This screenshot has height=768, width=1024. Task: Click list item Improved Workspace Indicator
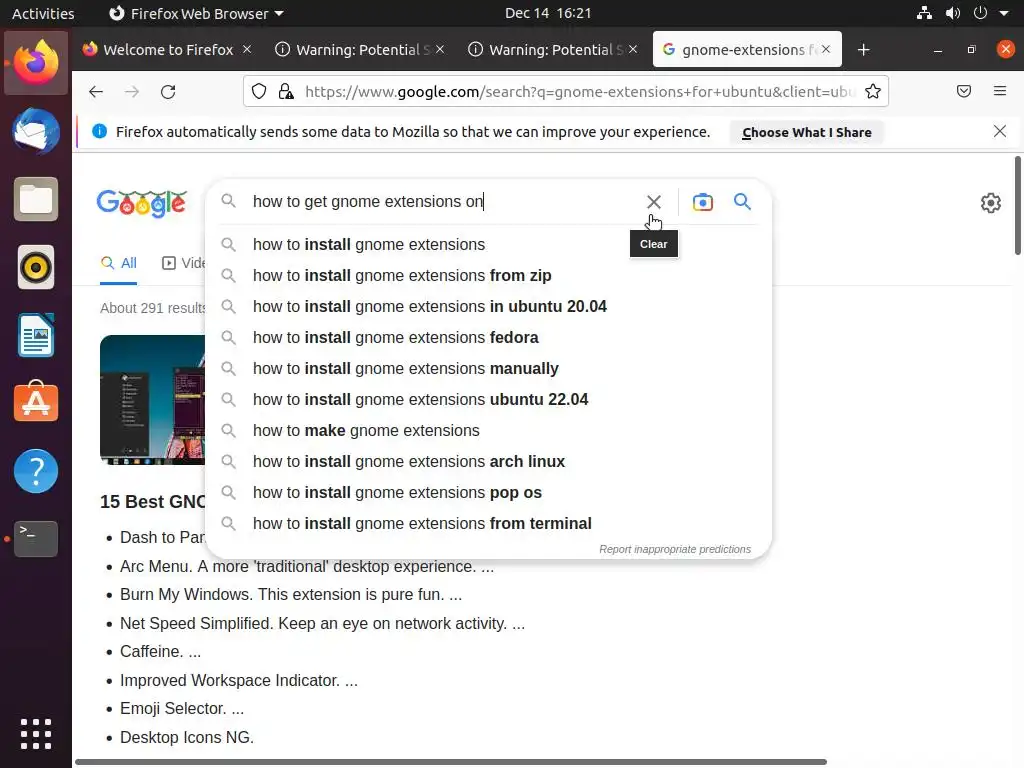click(238, 680)
